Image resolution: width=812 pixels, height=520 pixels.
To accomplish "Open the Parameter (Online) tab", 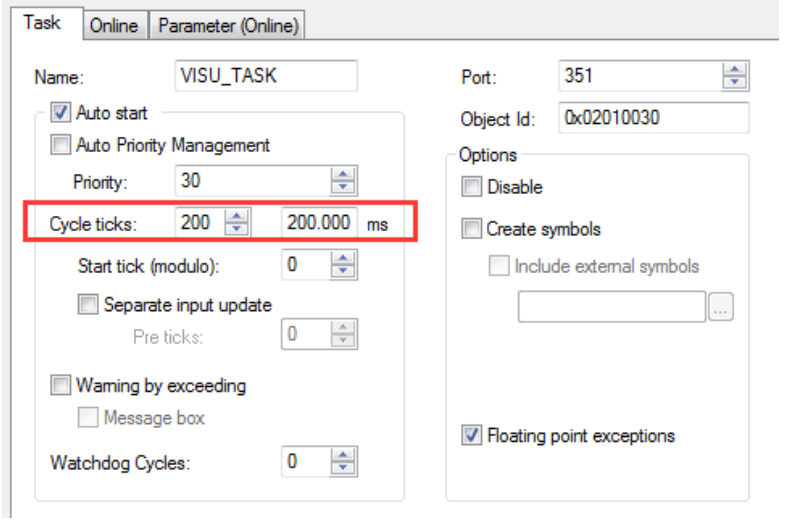I will [228, 25].
